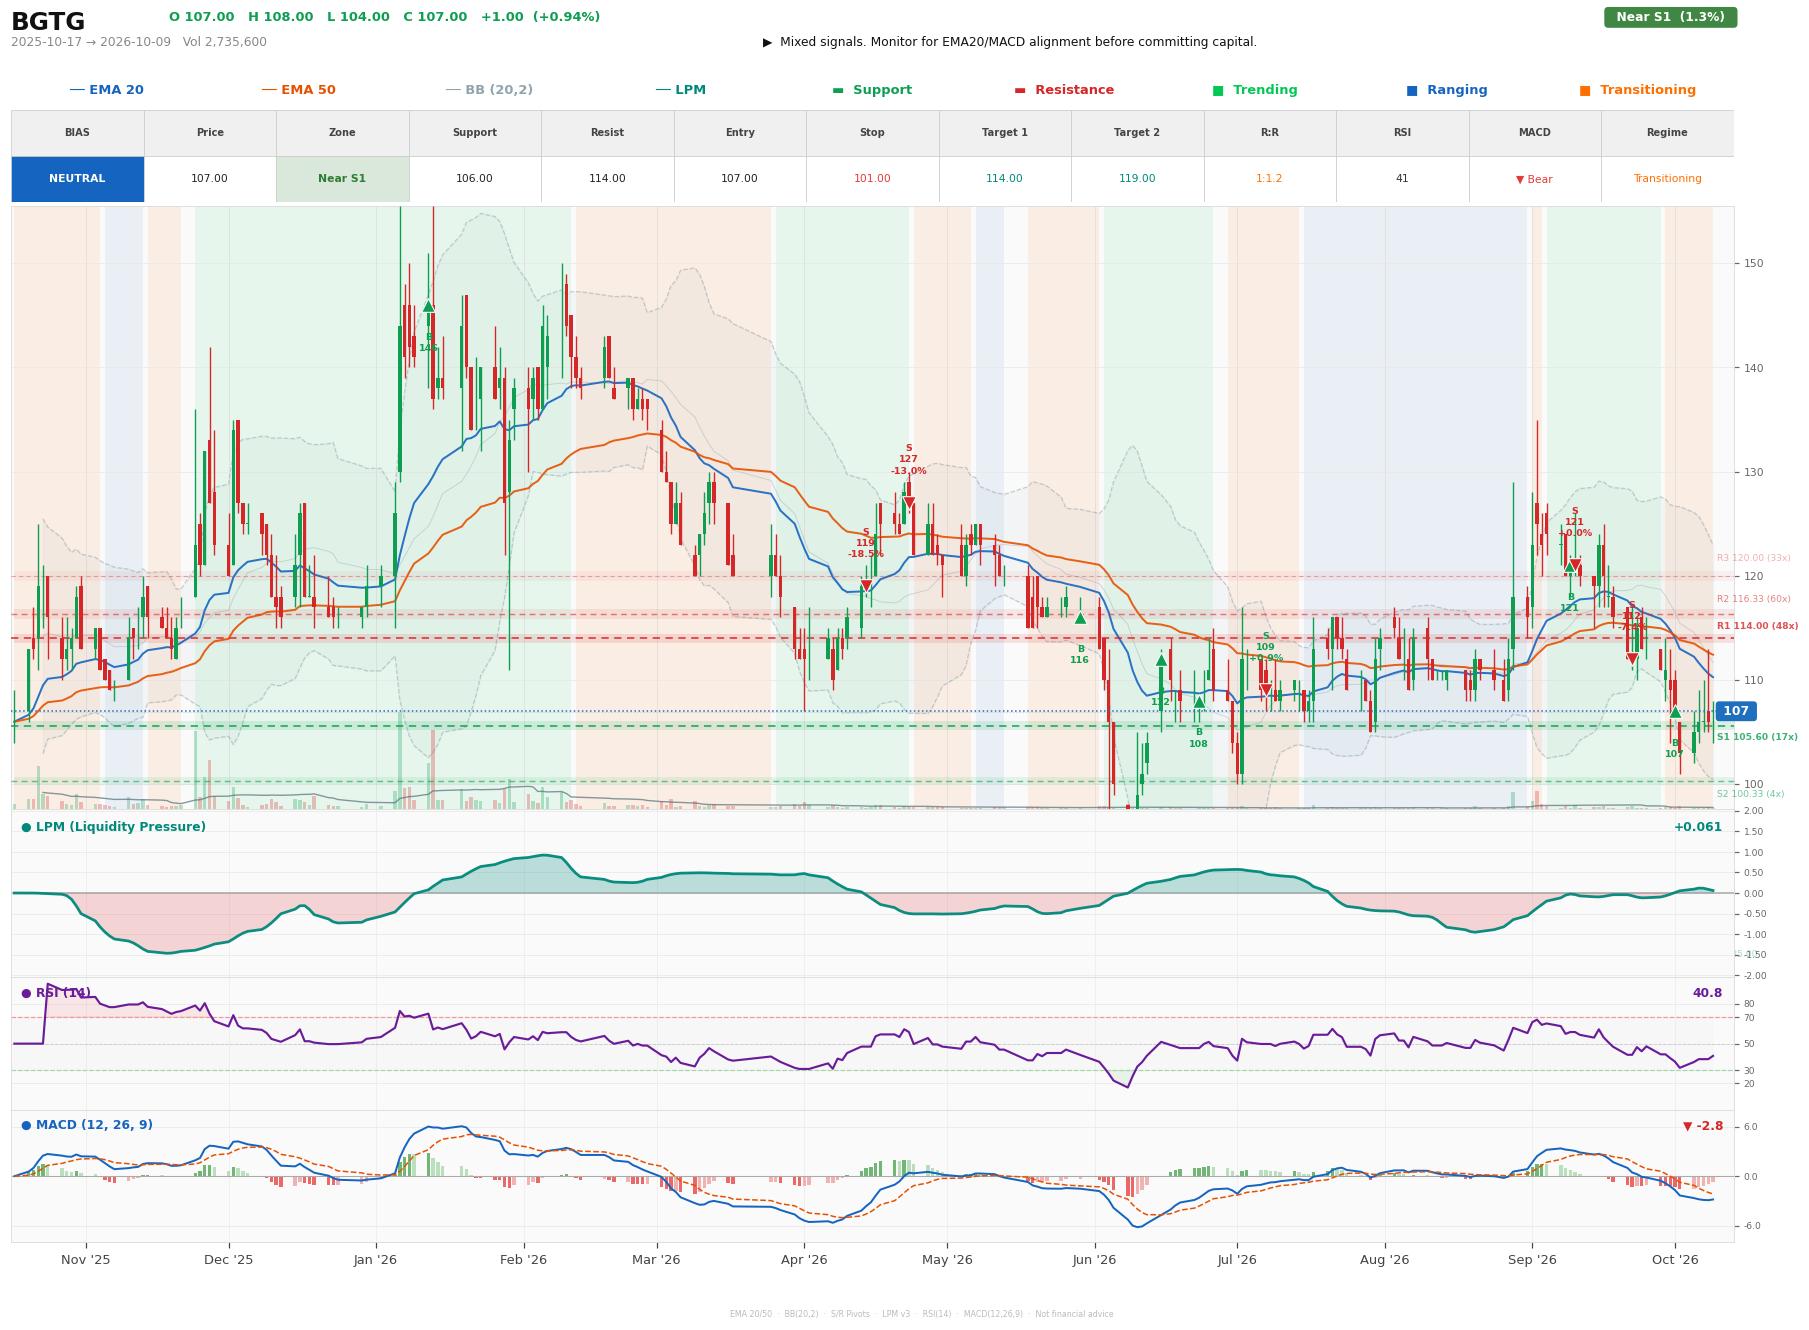Click the buy triangle at the January 145 signal
The image size is (1809, 1330).
(x=428, y=306)
